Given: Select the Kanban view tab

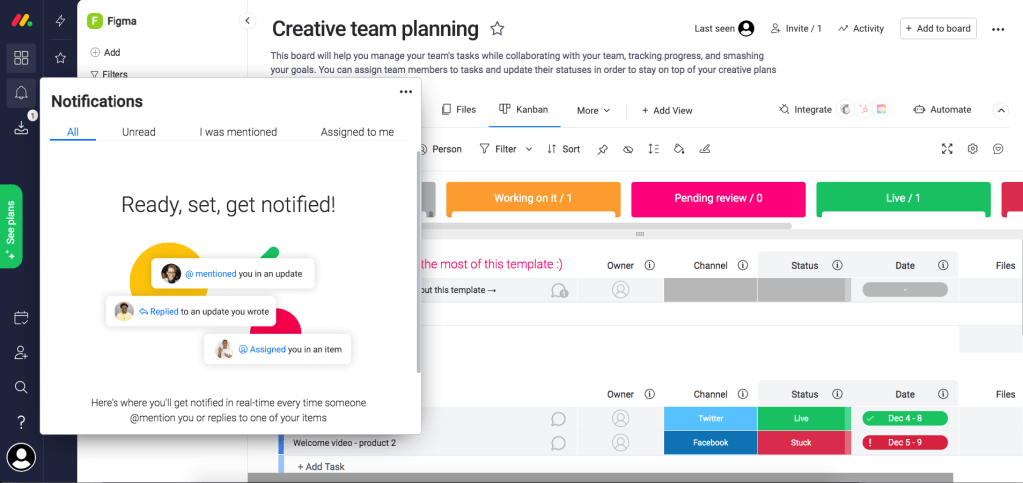Looking at the screenshot, I should coord(523,110).
